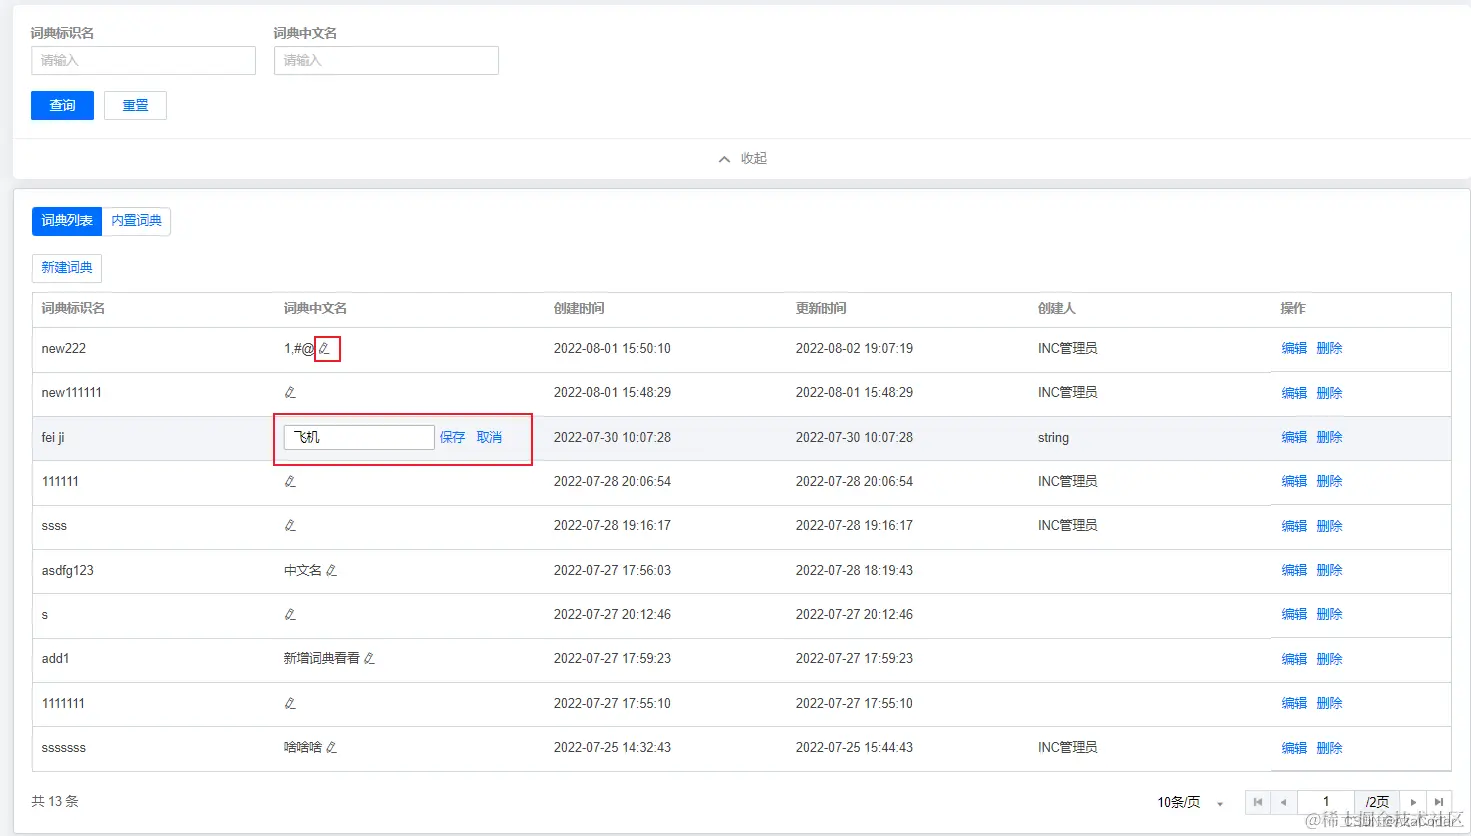Switch to the 内置词典 tab
This screenshot has height=836, width=1471.
pyautogui.click(x=137, y=221)
